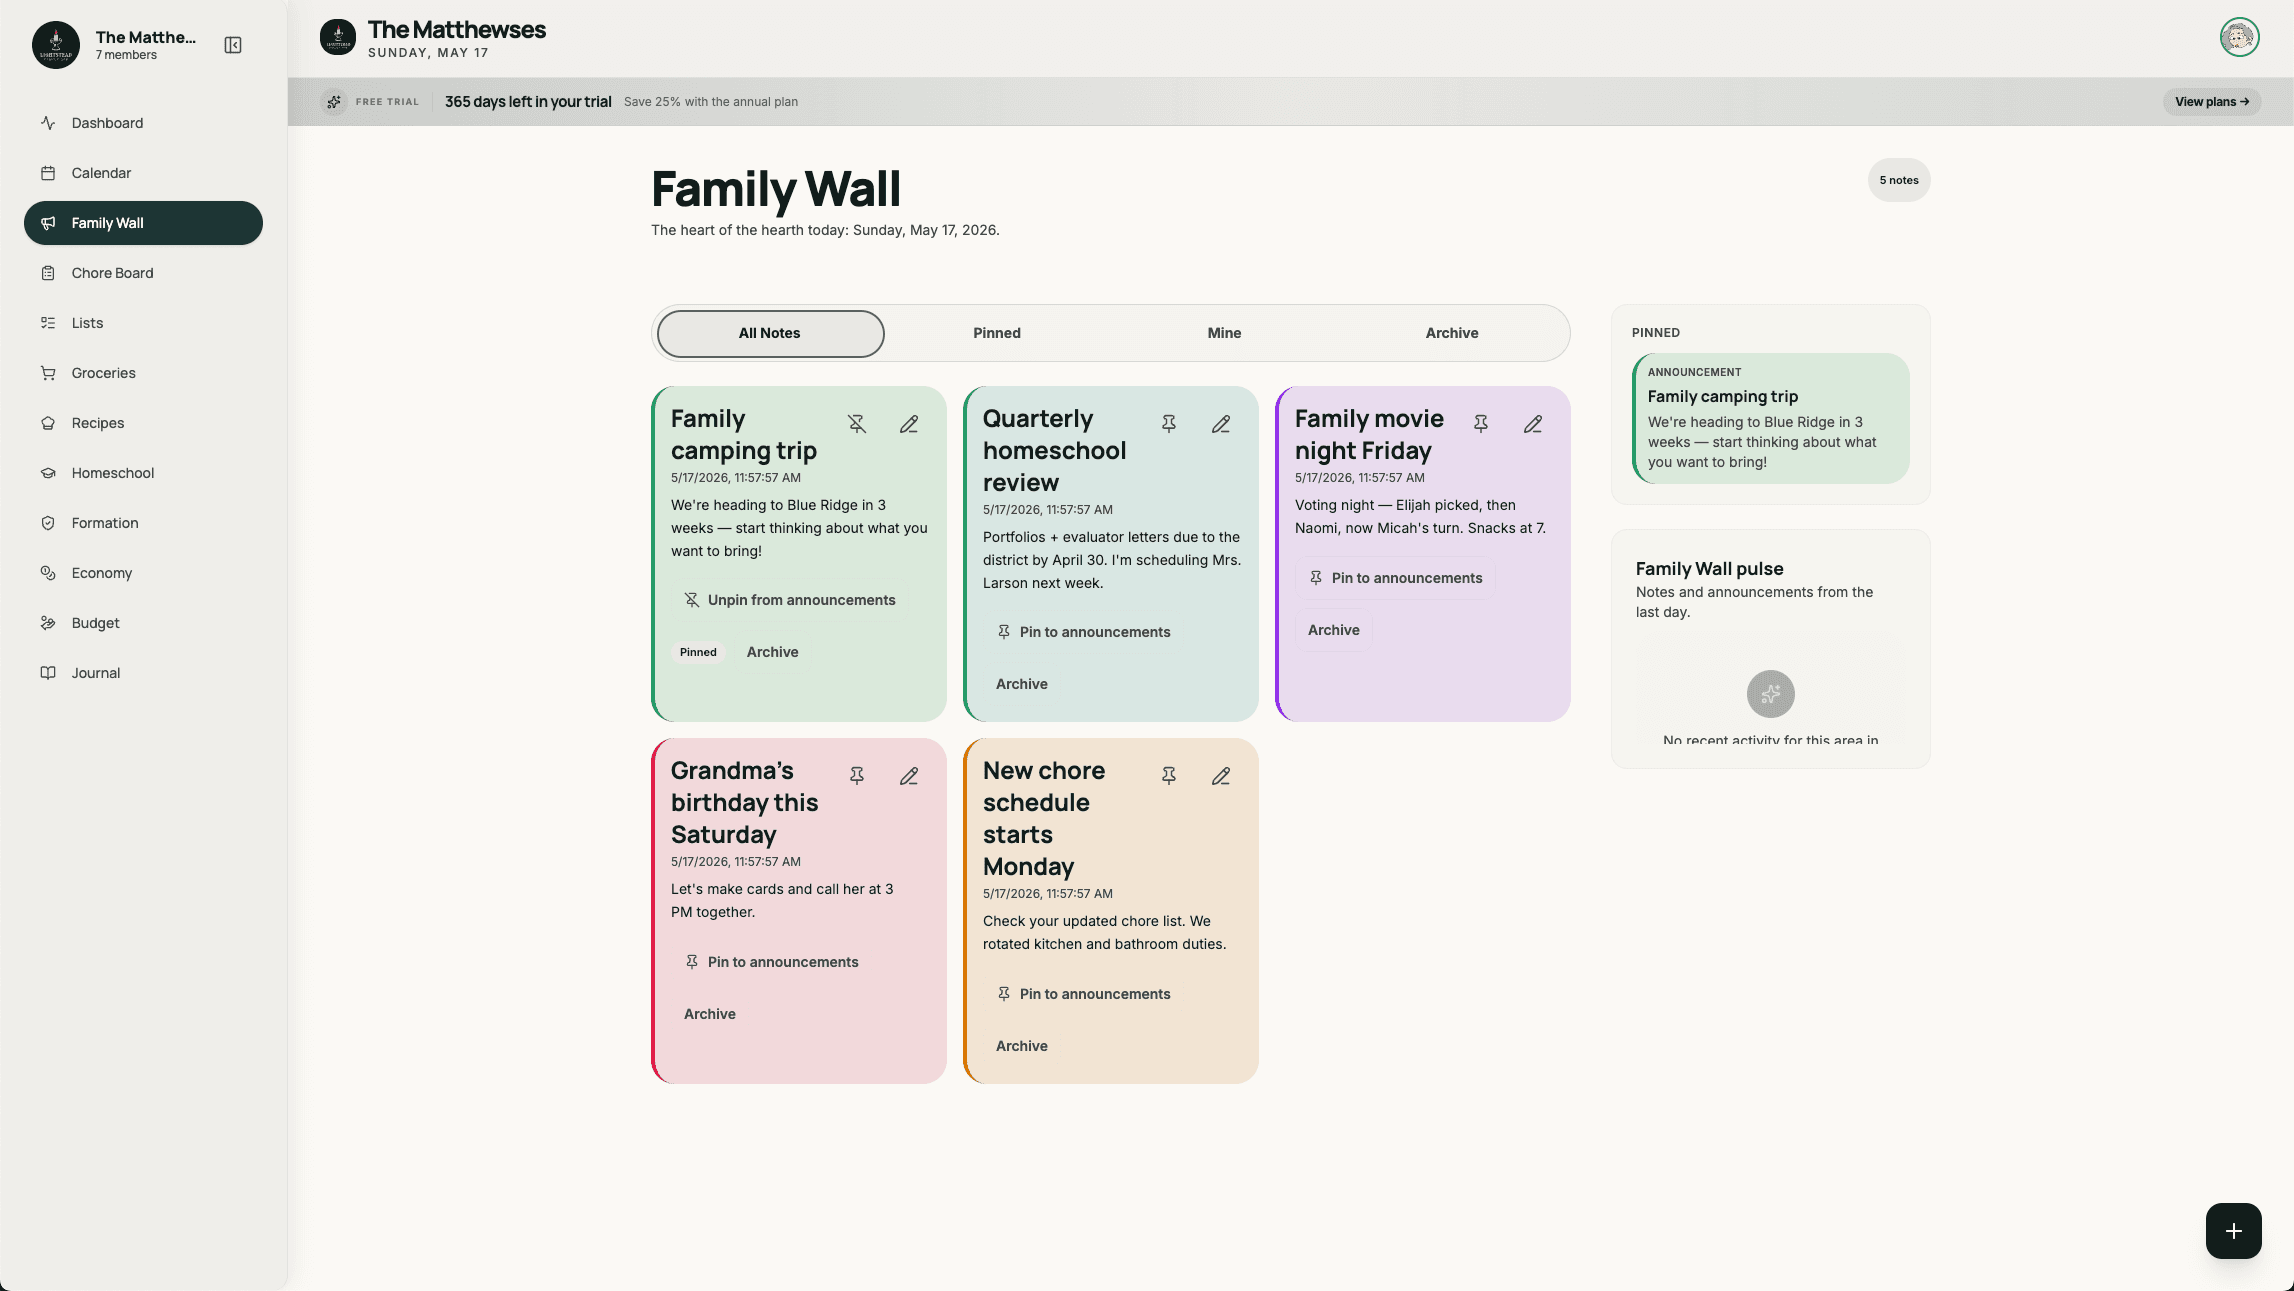The image size is (2294, 1291).
Task: Edit the Grandma's birthday note
Action: coord(909,776)
